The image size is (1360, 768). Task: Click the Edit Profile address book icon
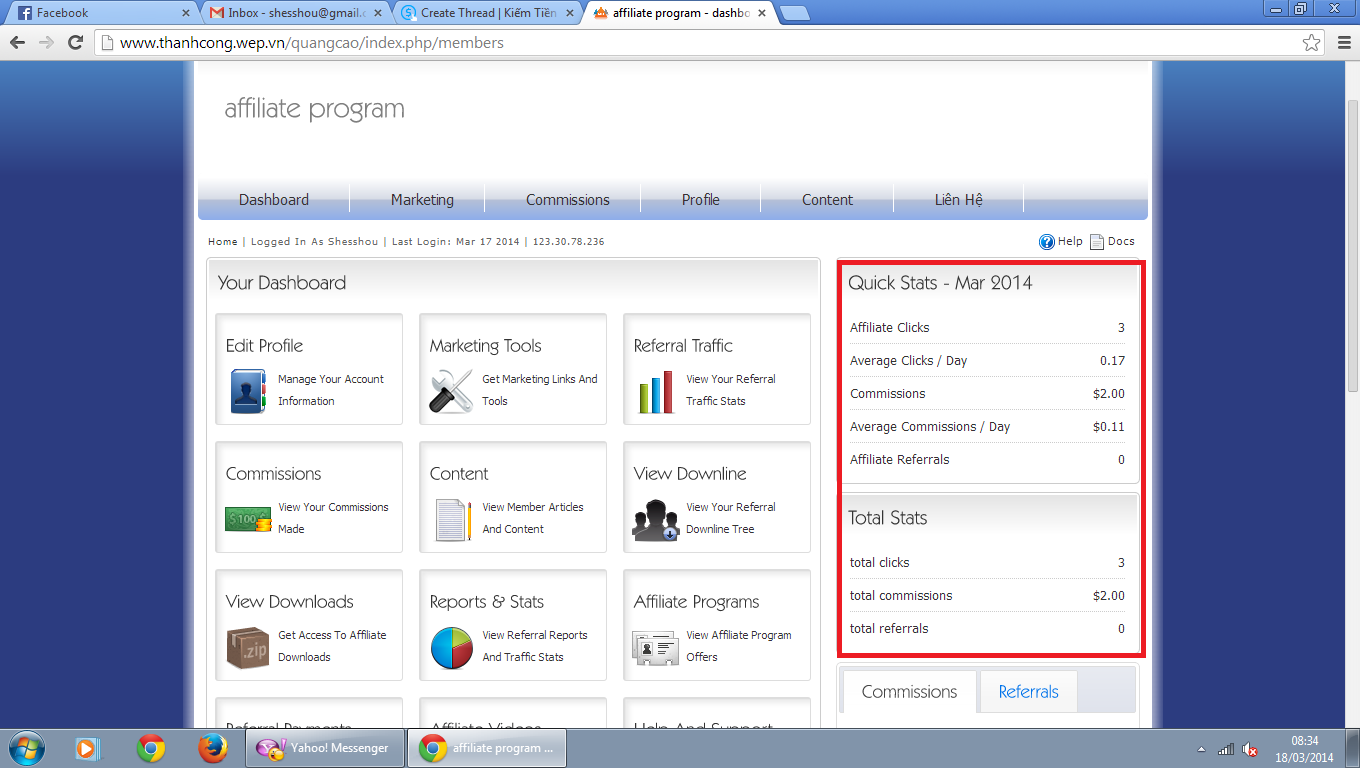pyautogui.click(x=248, y=391)
